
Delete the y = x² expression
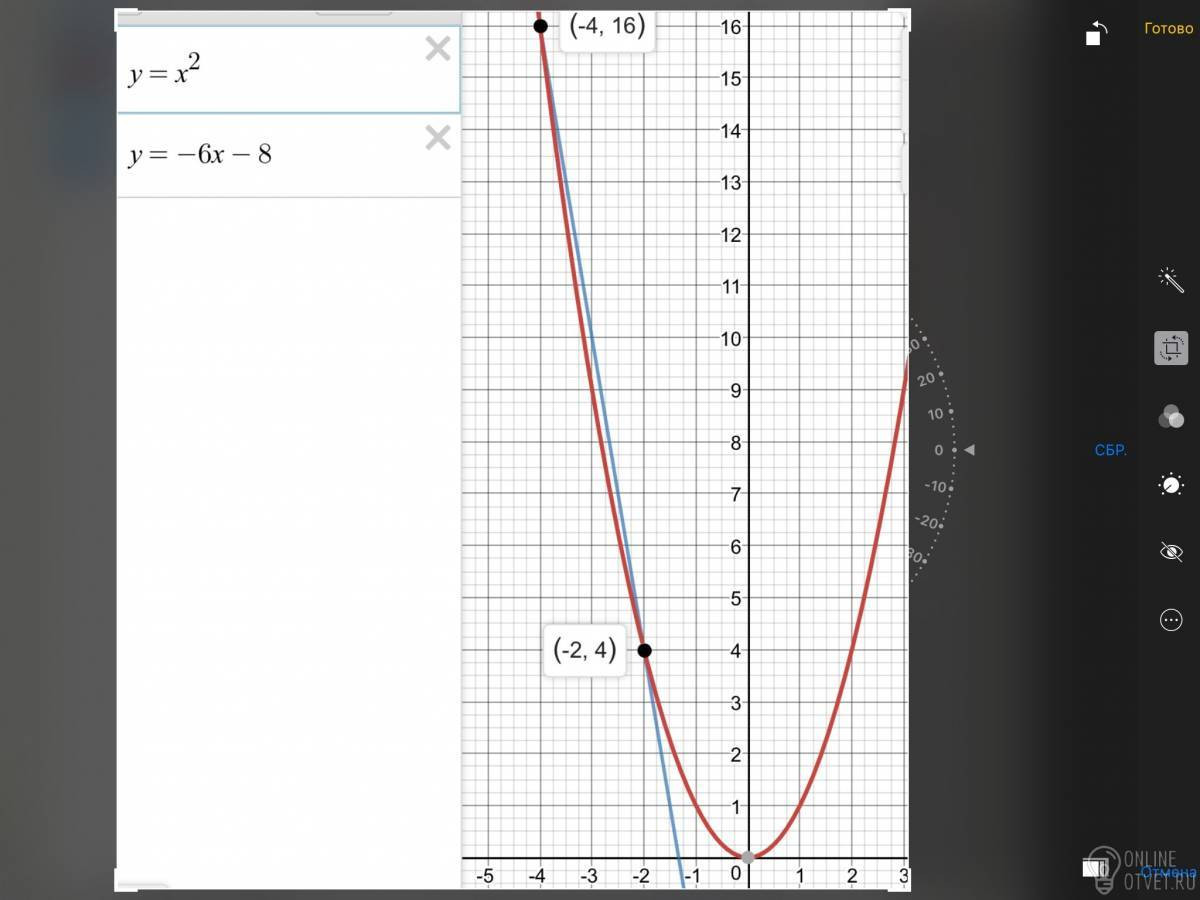click(438, 48)
